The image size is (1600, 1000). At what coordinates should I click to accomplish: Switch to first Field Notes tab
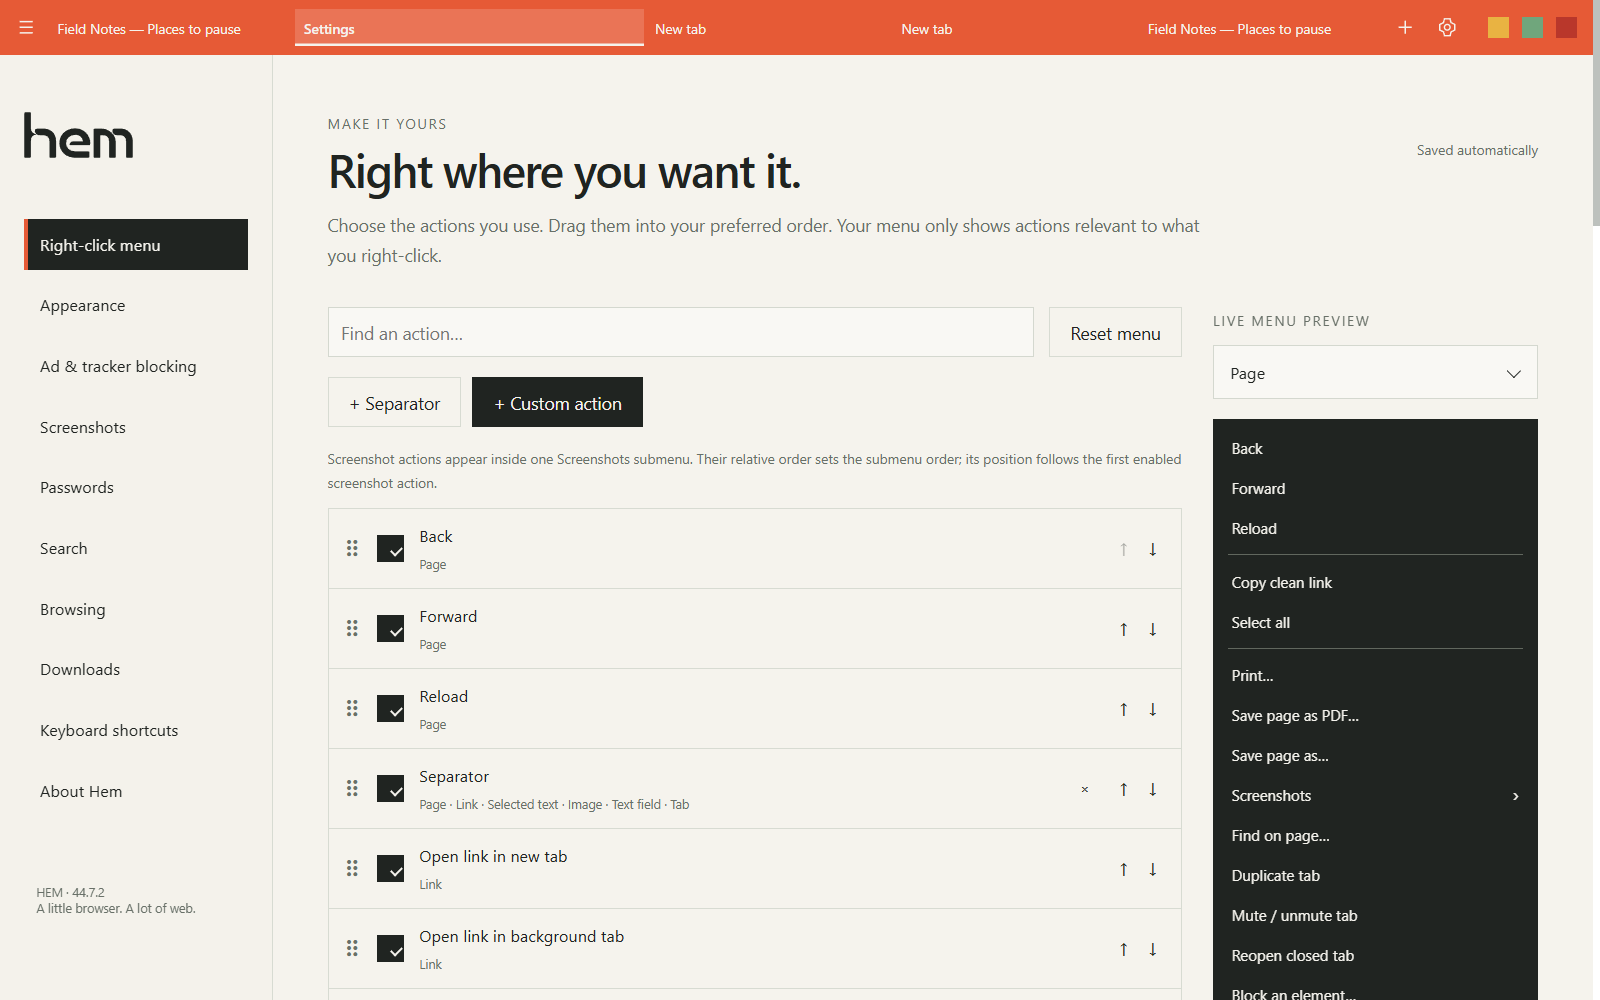149,29
